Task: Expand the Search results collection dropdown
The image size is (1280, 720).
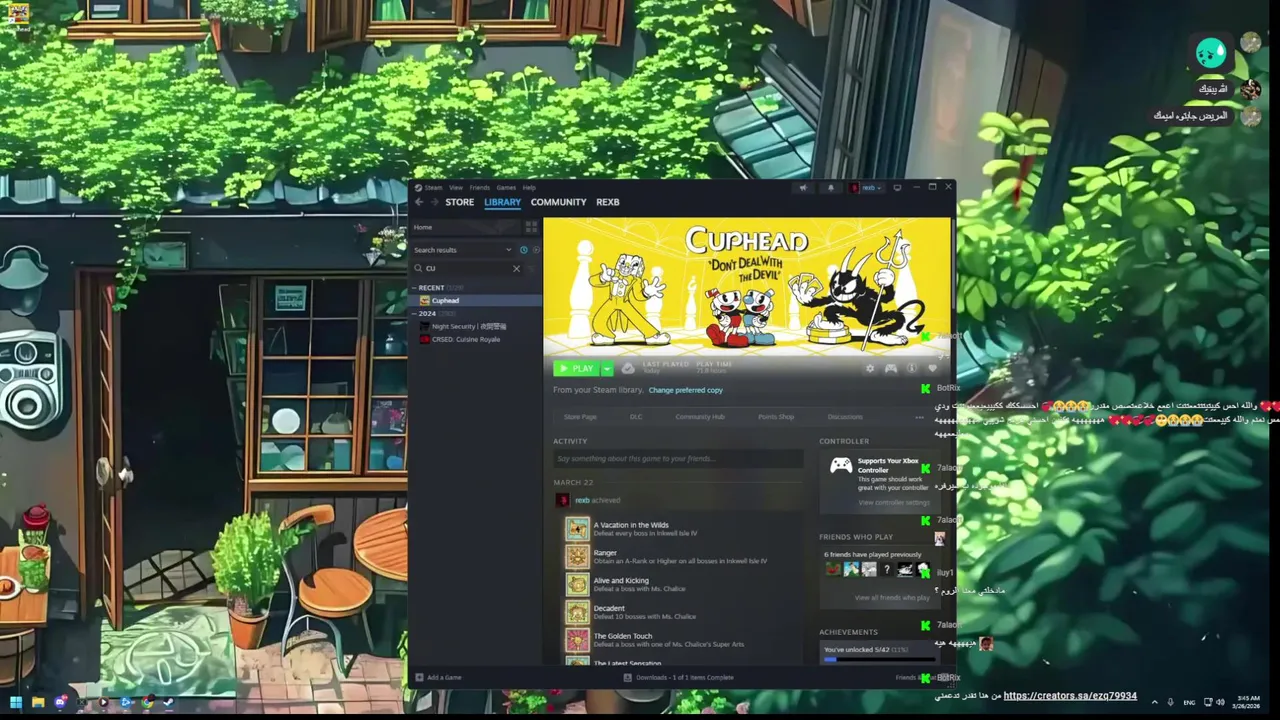Action: (x=508, y=250)
